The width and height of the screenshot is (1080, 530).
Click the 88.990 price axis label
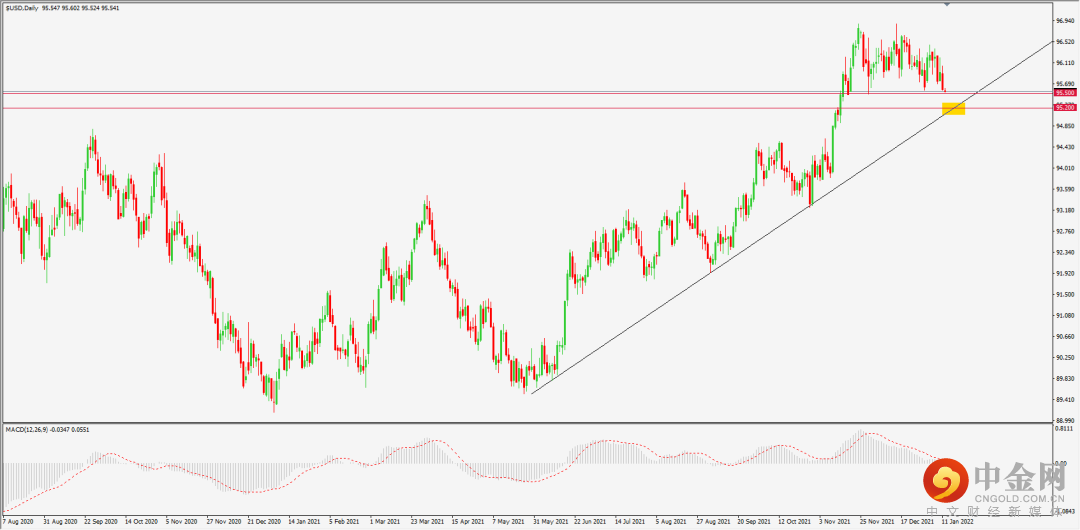point(1066,420)
